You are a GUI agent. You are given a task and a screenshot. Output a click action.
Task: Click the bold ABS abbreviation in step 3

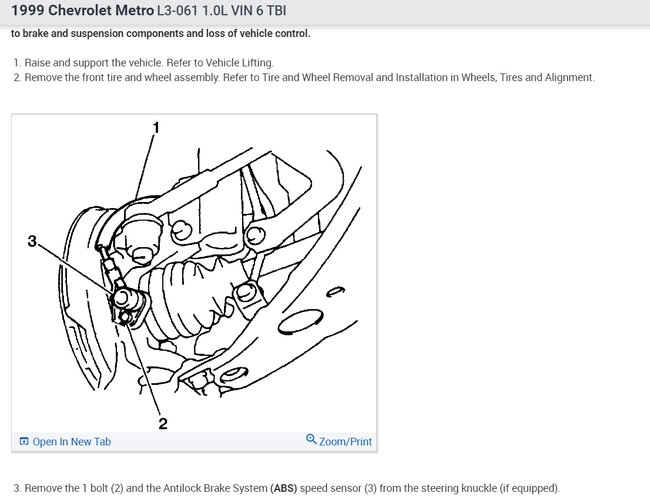[284, 488]
